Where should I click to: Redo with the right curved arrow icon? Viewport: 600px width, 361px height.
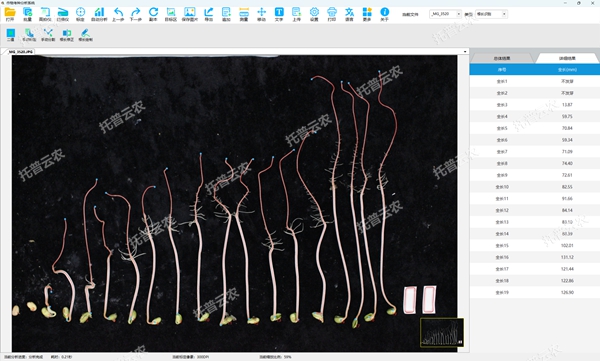[x=135, y=14]
